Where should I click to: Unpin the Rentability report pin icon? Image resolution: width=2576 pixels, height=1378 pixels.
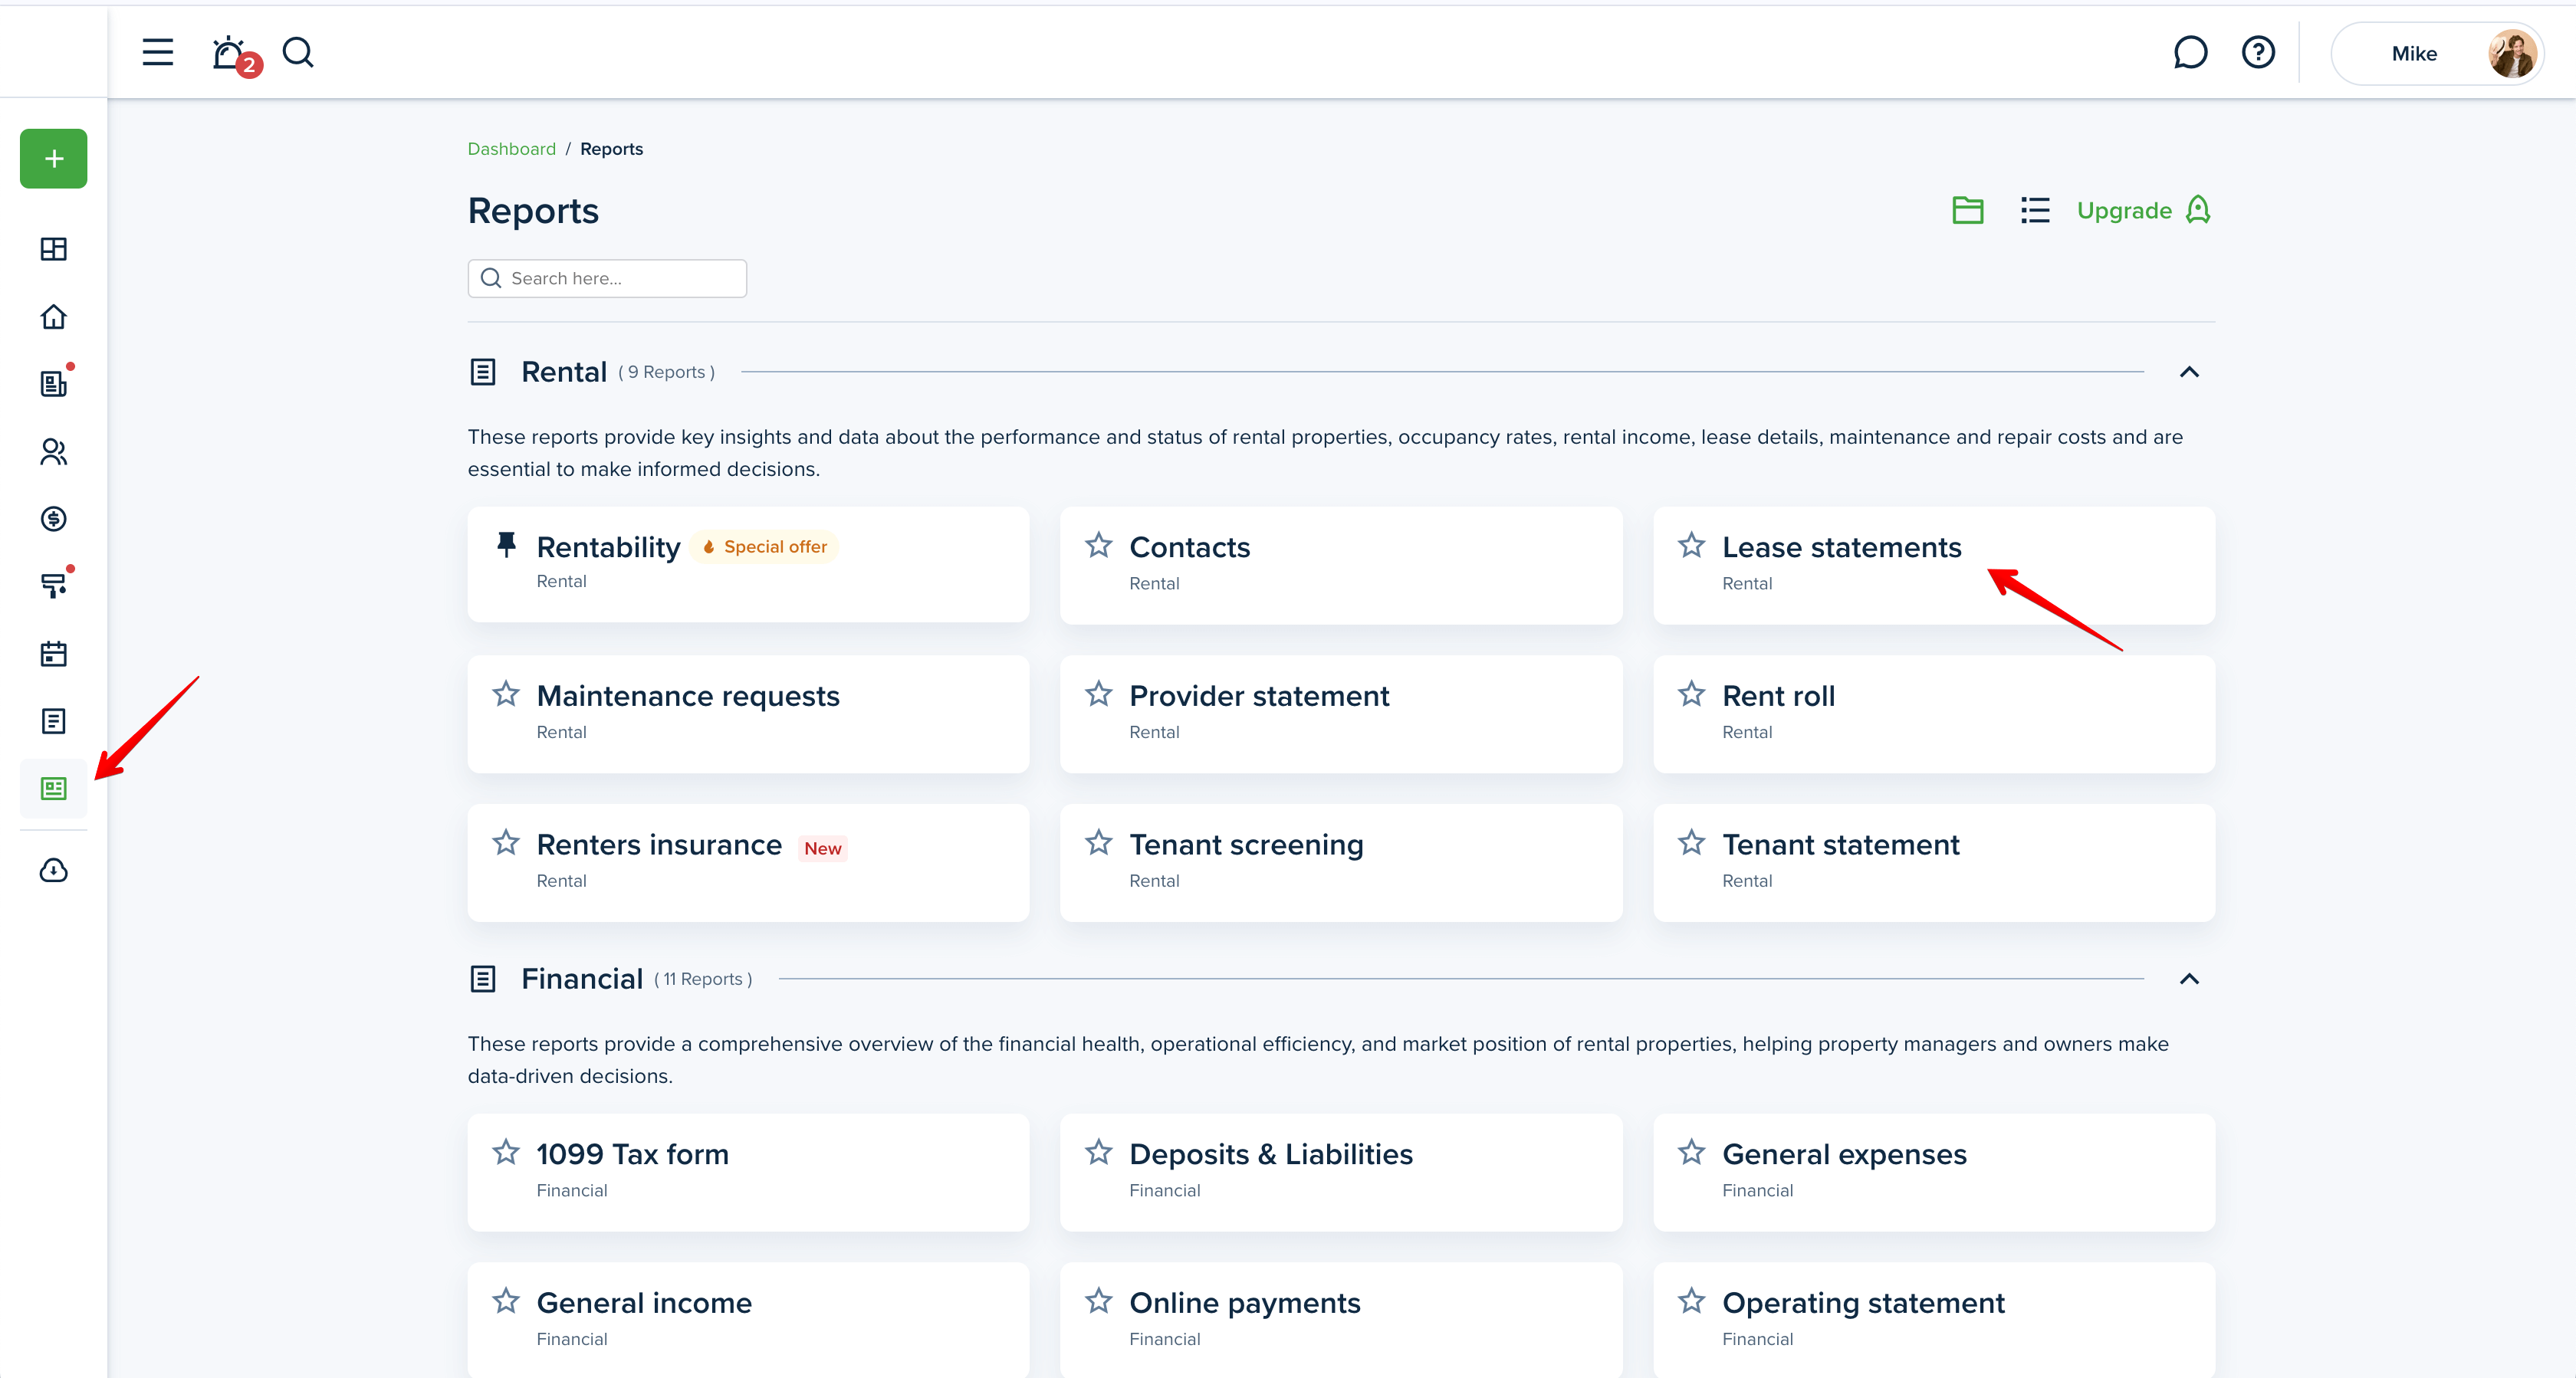[x=506, y=544]
